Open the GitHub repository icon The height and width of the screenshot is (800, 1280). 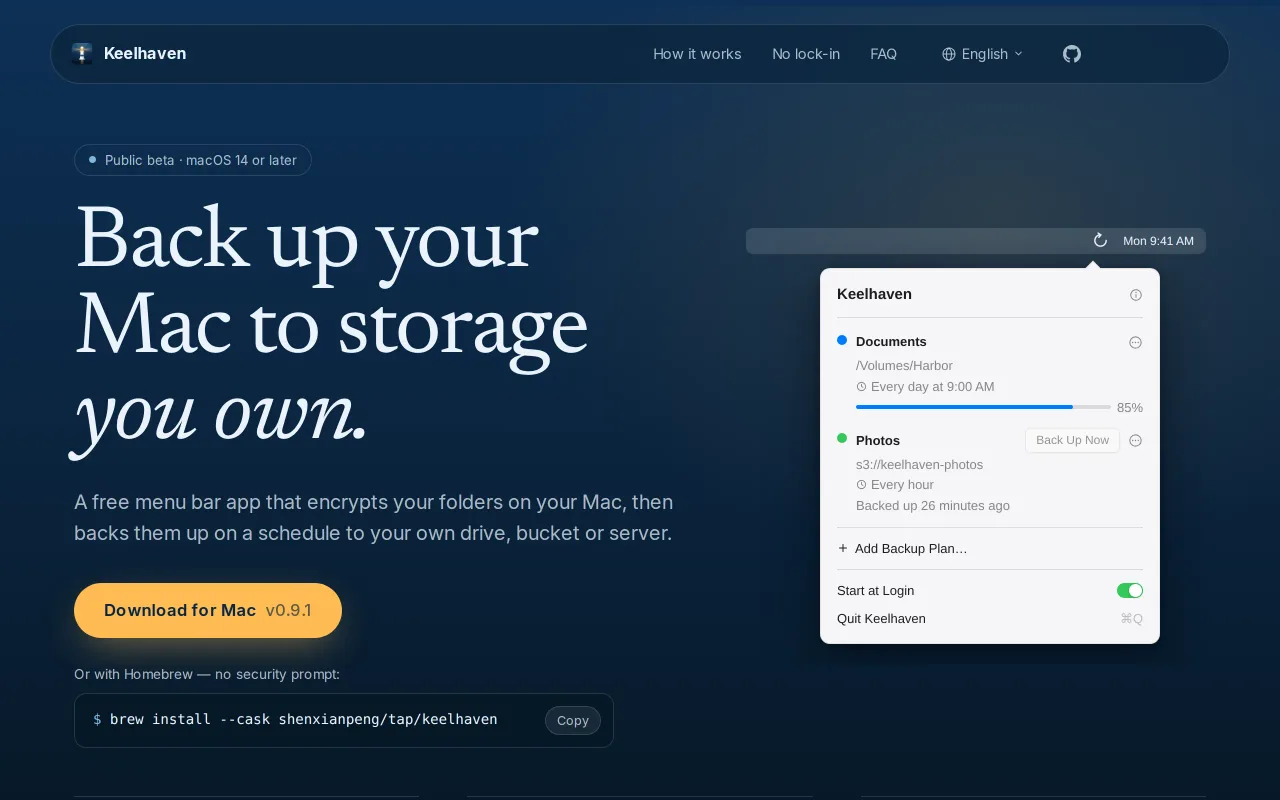point(1072,54)
